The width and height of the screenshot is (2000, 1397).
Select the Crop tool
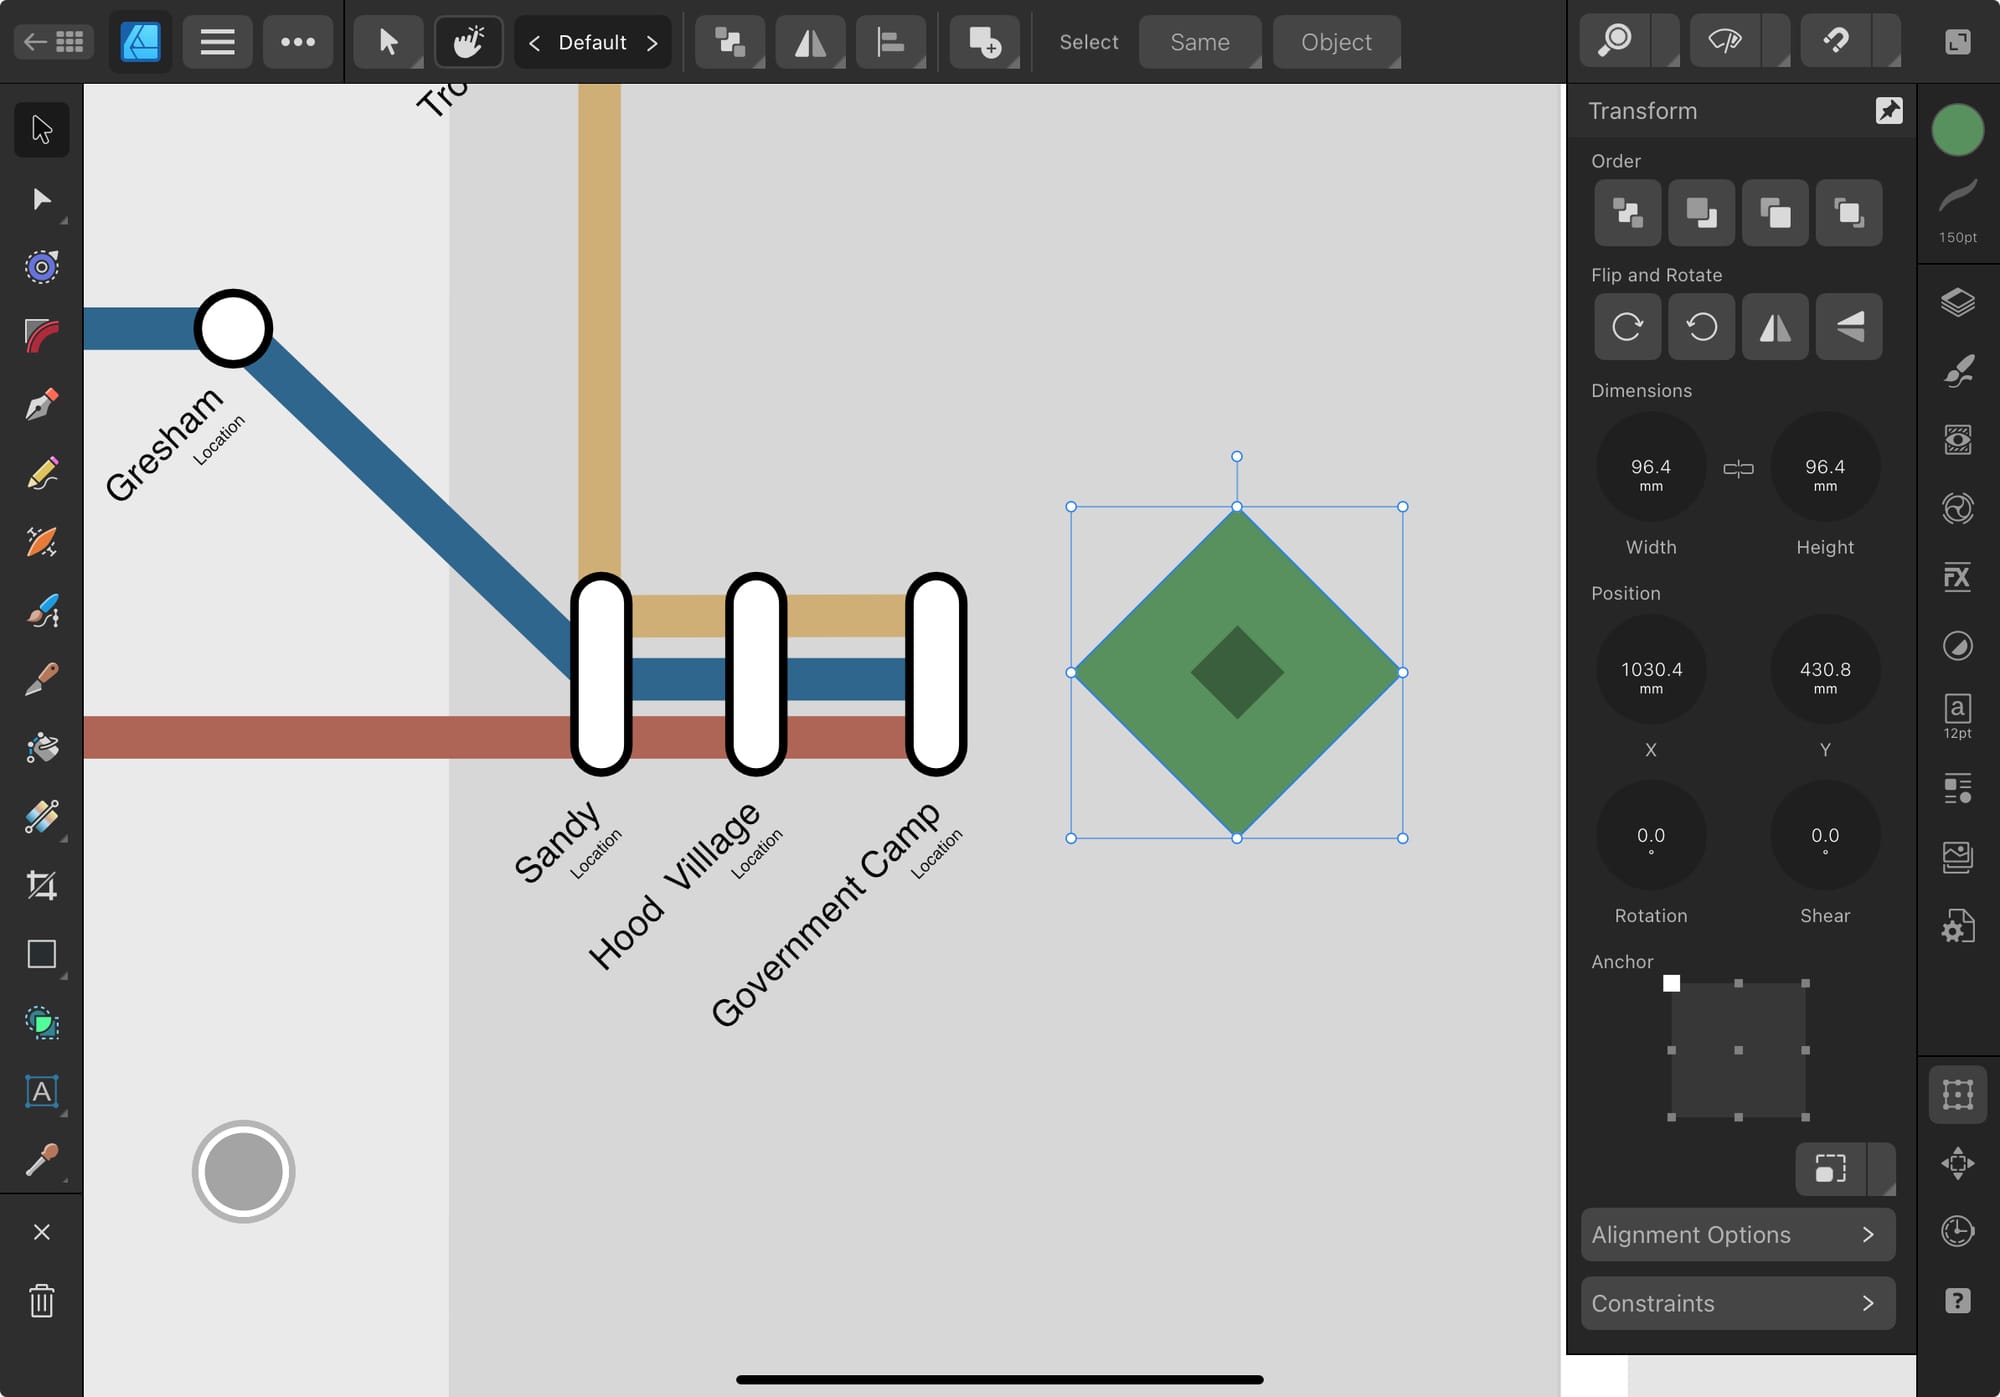tap(41, 885)
